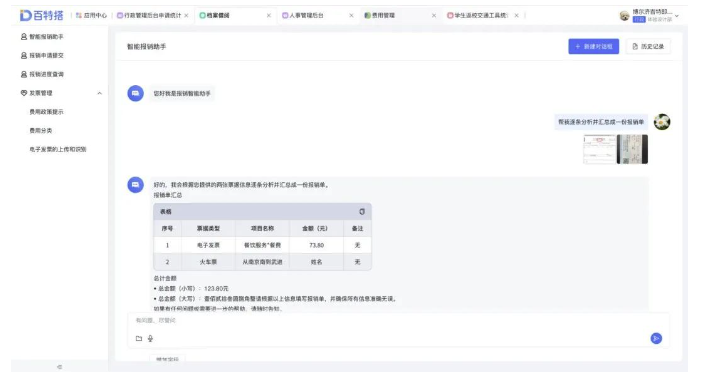The height and width of the screenshot is (380, 701).
Task: Close the 学生返校交通工具统计 tab
Action: click(516, 15)
